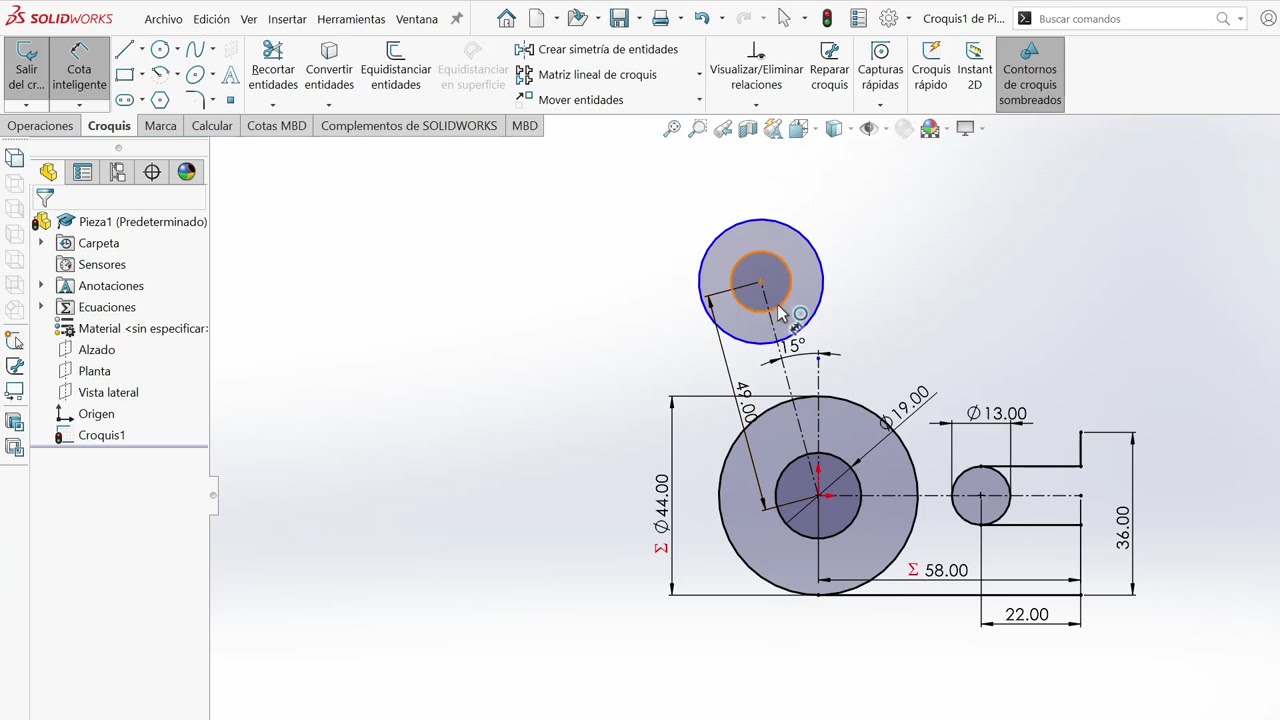Toggle Cota inteligente smart dimension tool
The width and height of the screenshot is (1280, 720).
79,67
